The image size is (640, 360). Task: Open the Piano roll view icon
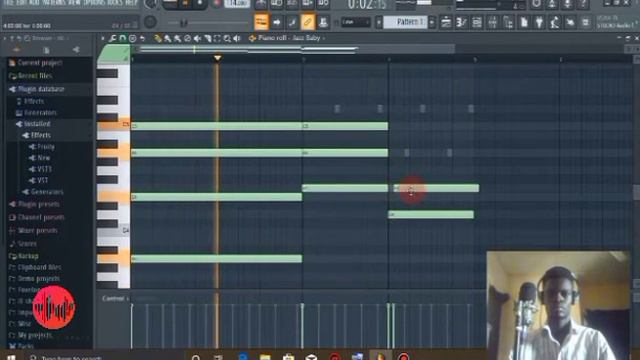[x=462, y=22]
